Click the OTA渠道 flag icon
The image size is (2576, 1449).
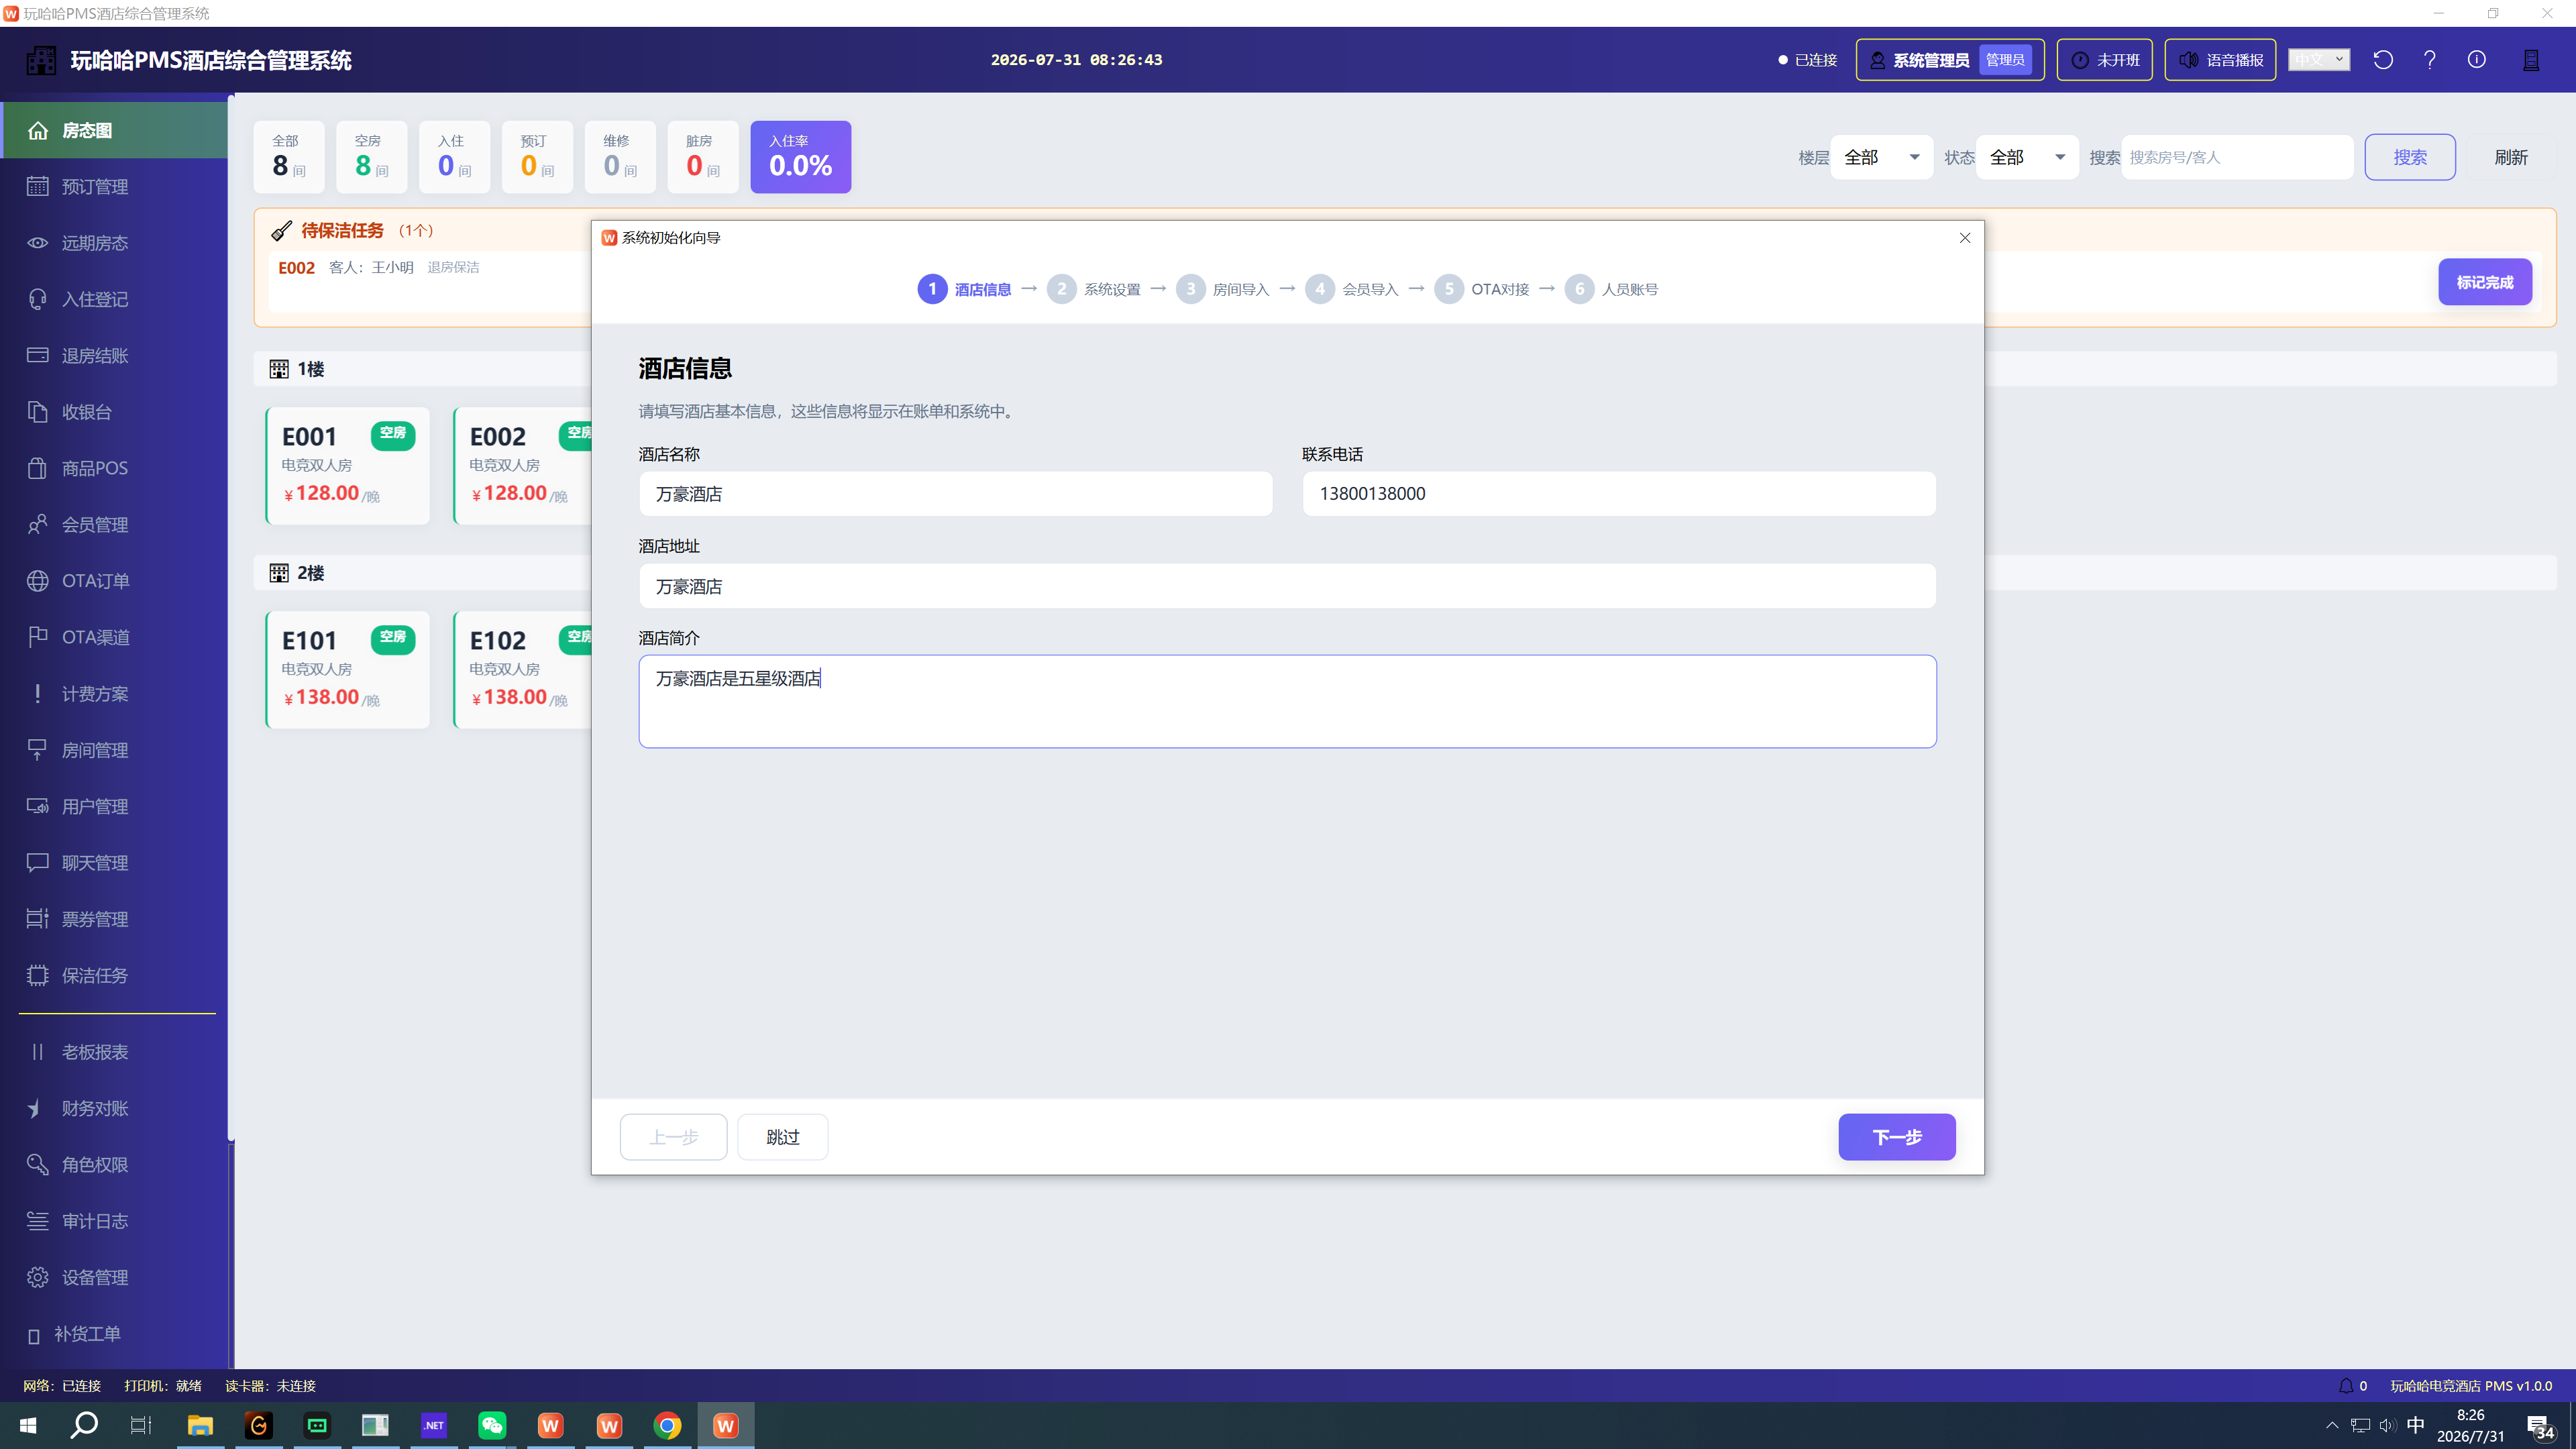coord(37,637)
